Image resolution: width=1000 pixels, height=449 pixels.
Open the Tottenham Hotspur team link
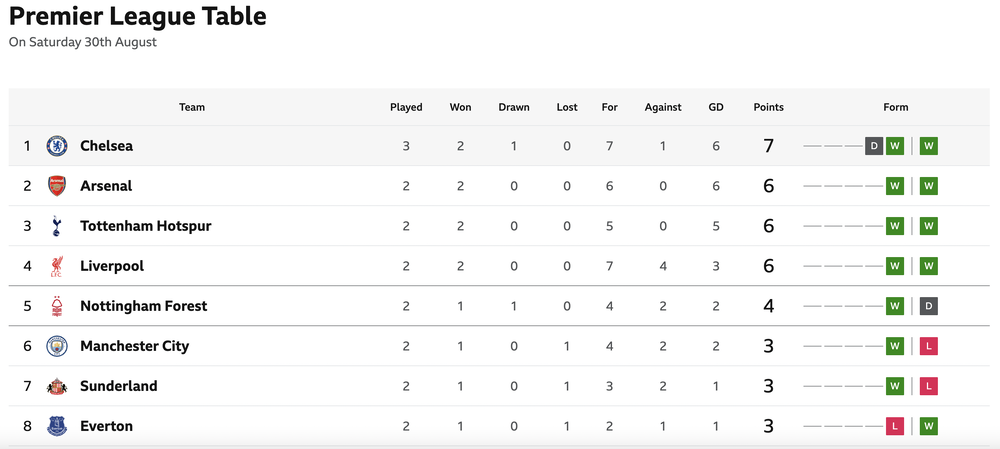click(x=145, y=226)
